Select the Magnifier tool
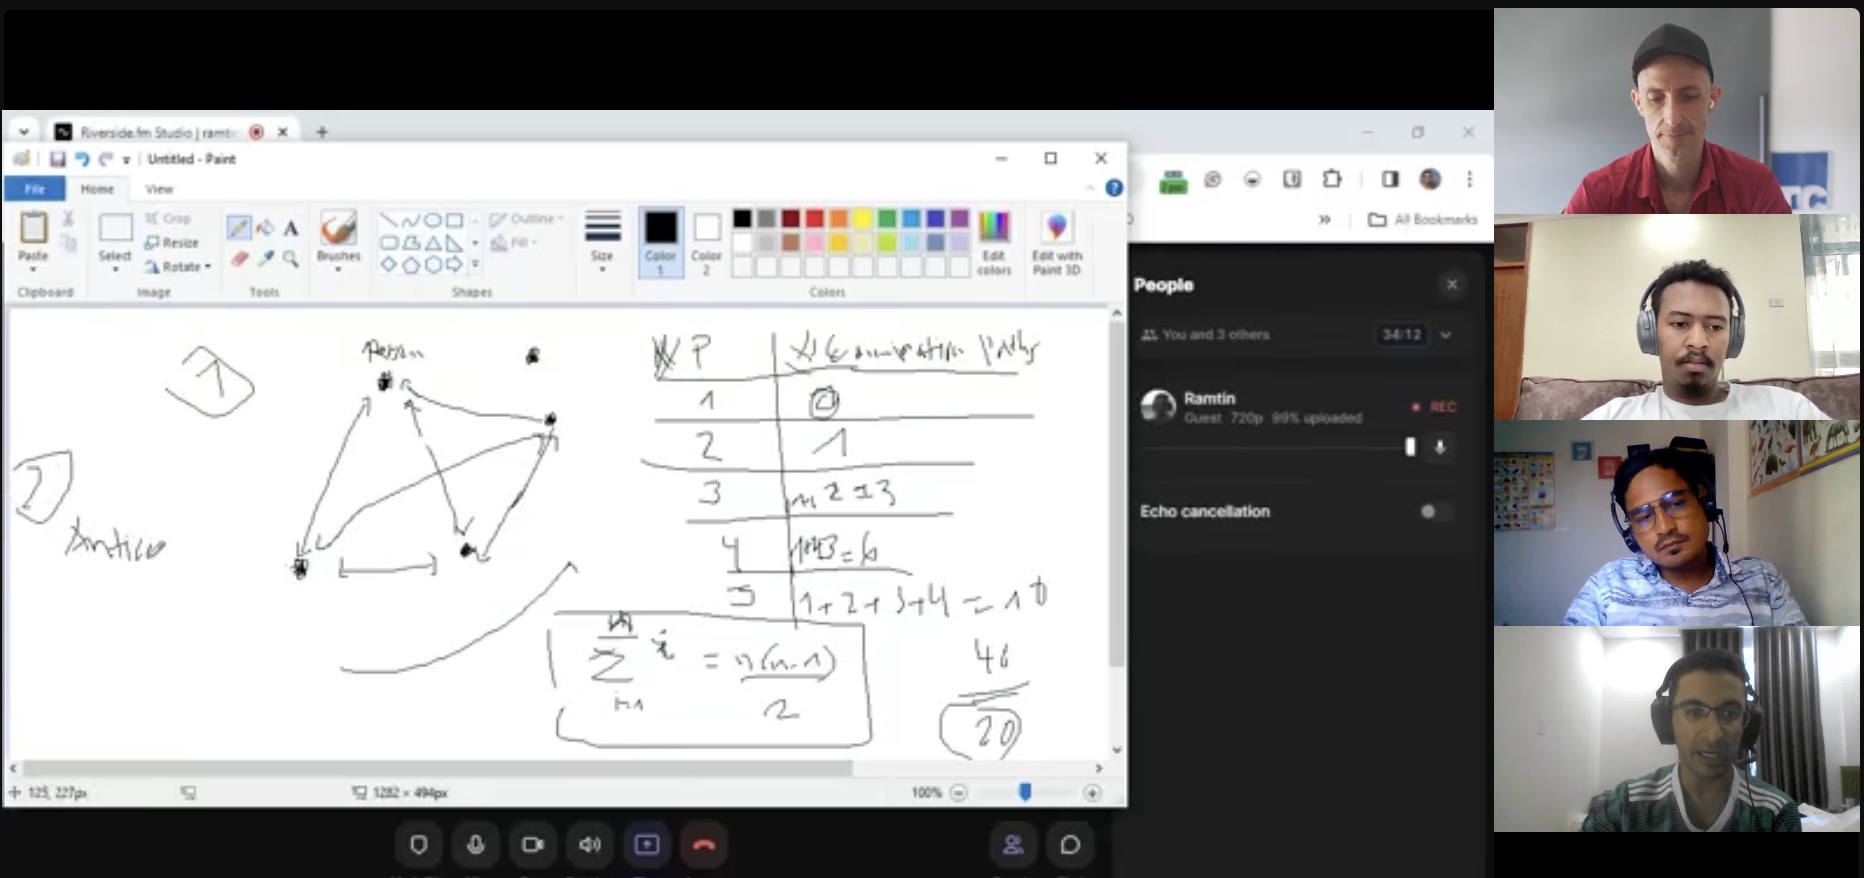The width and height of the screenshot is (1864, 878). pyautogui.click(x=291, y=259)
